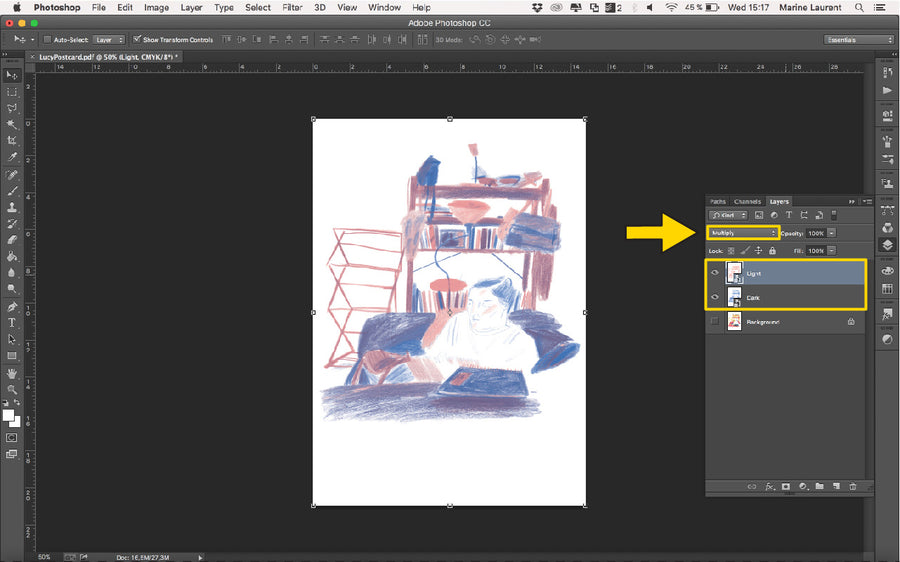Lock all on the selected layer
Screen dimensions: 900x562
(x=773, y=251)
